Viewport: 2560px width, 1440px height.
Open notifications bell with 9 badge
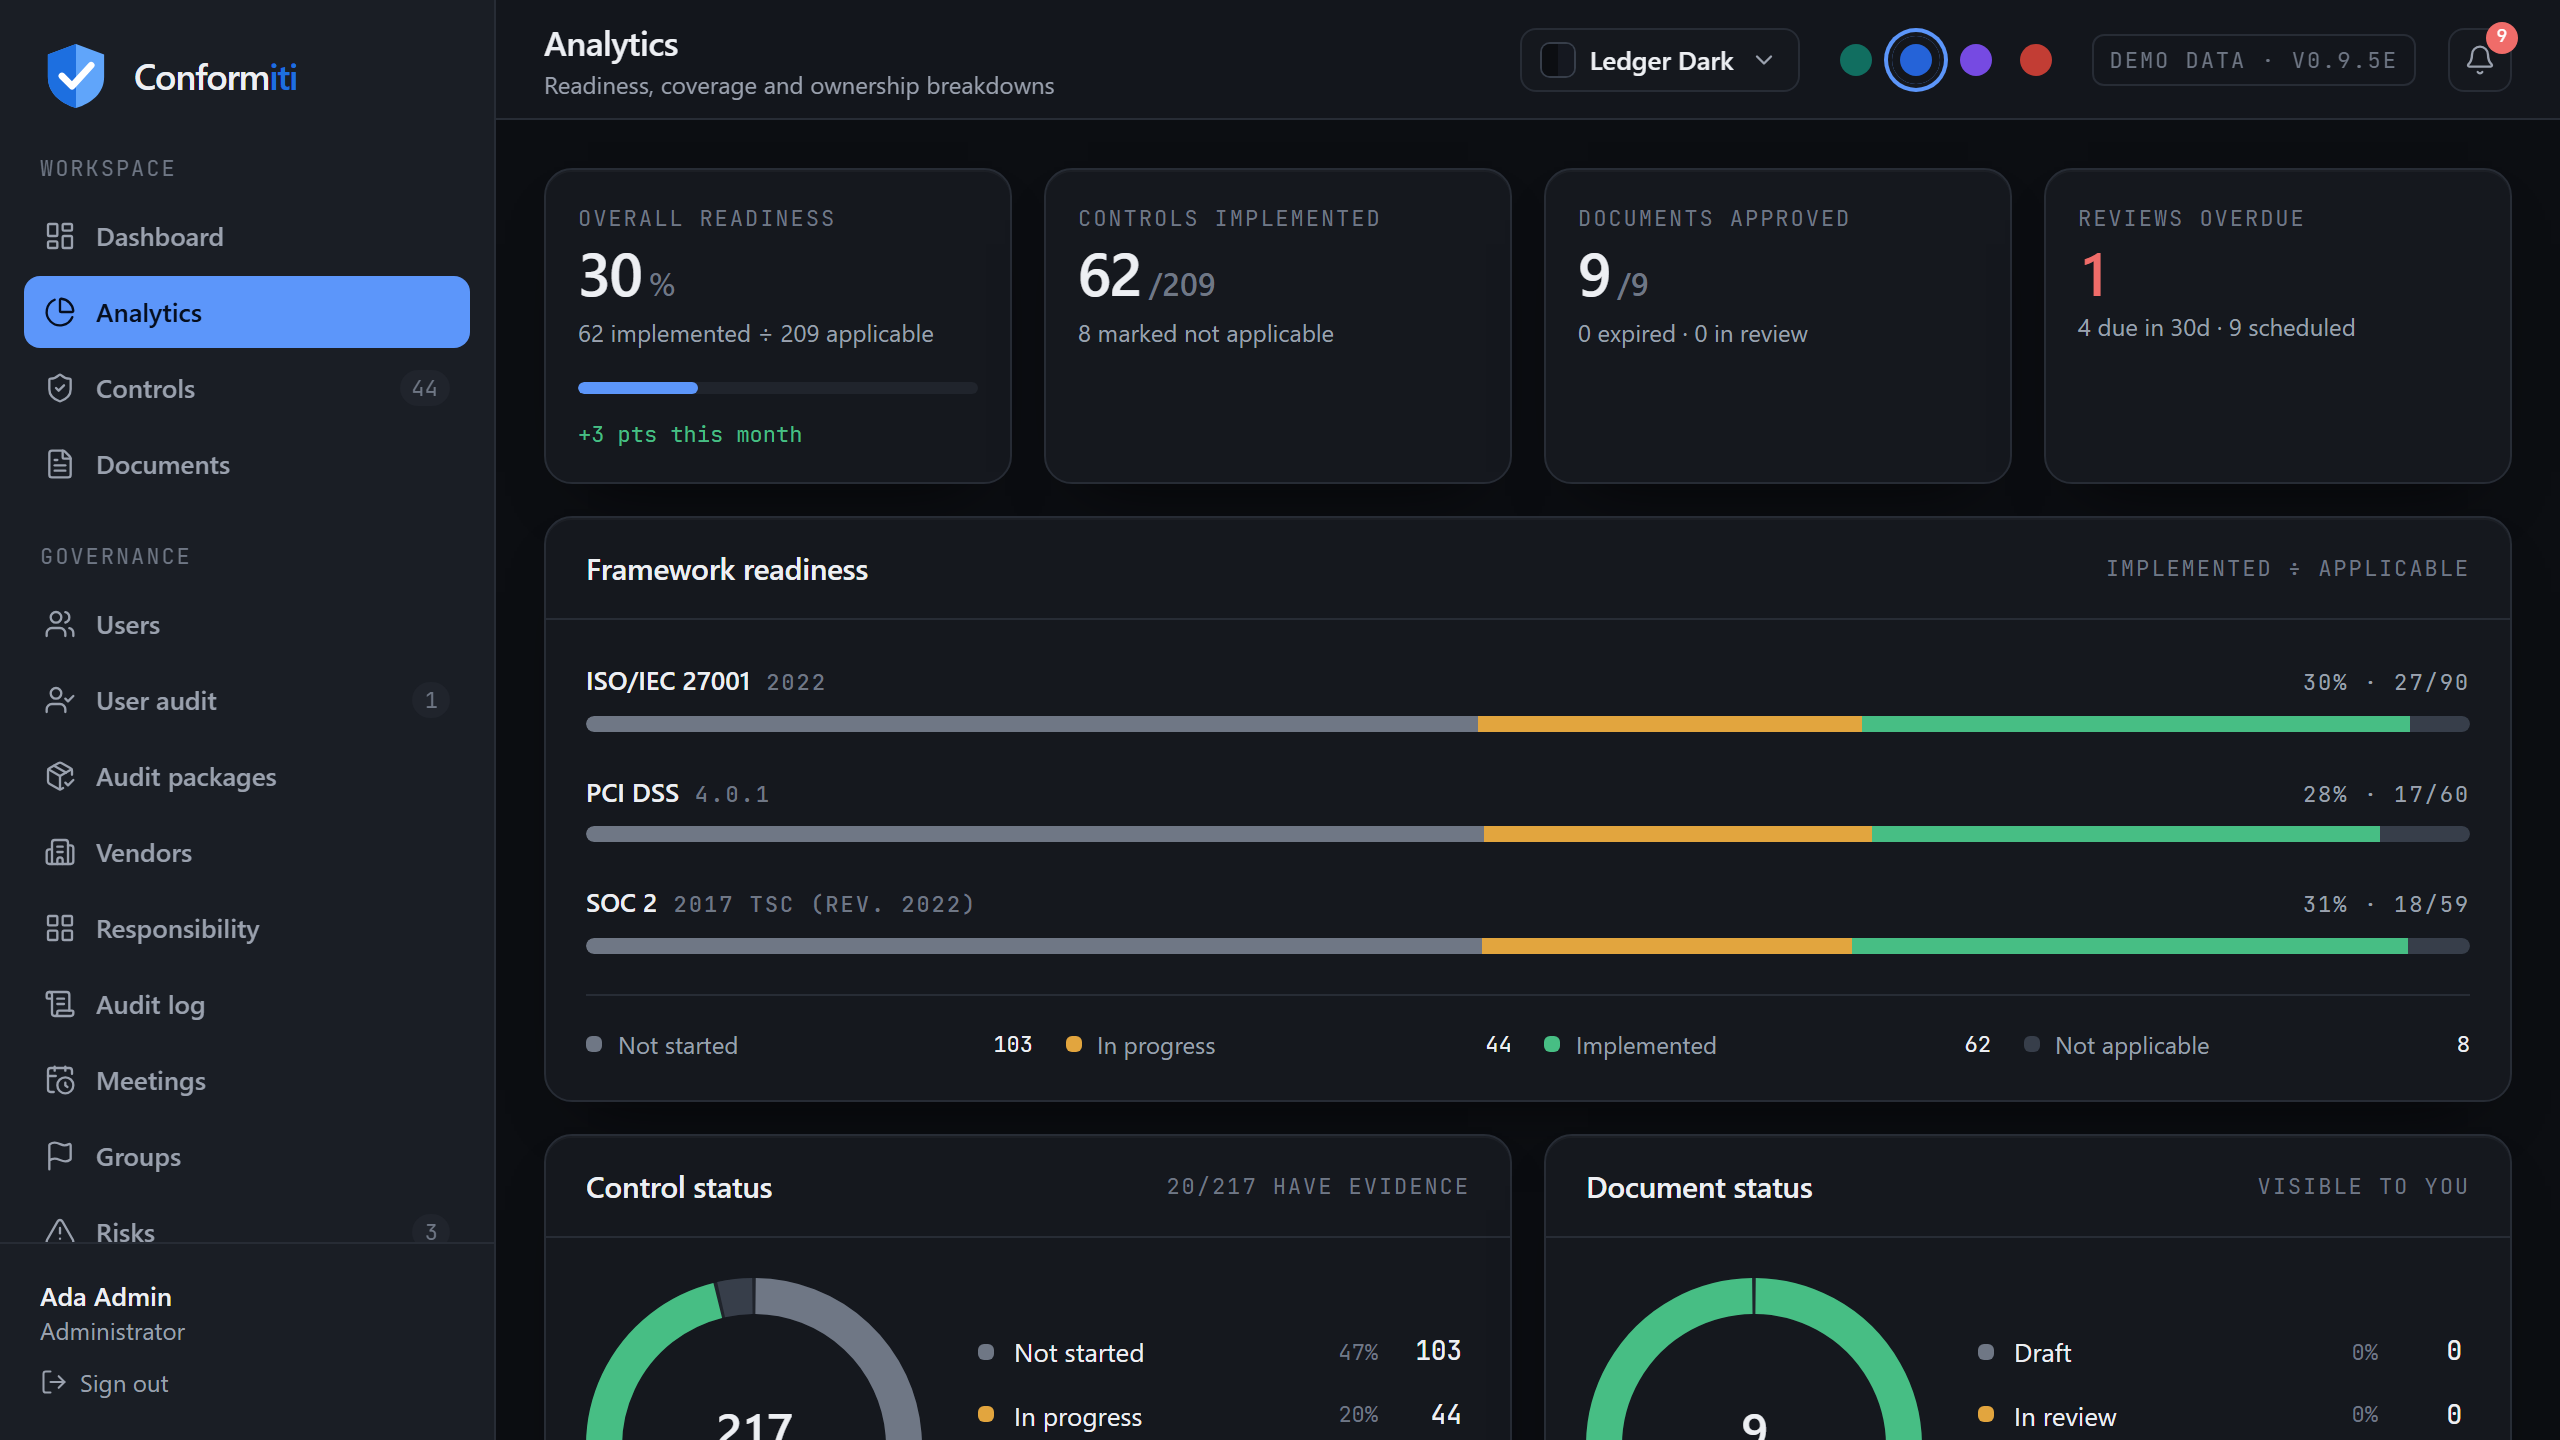2480,60
